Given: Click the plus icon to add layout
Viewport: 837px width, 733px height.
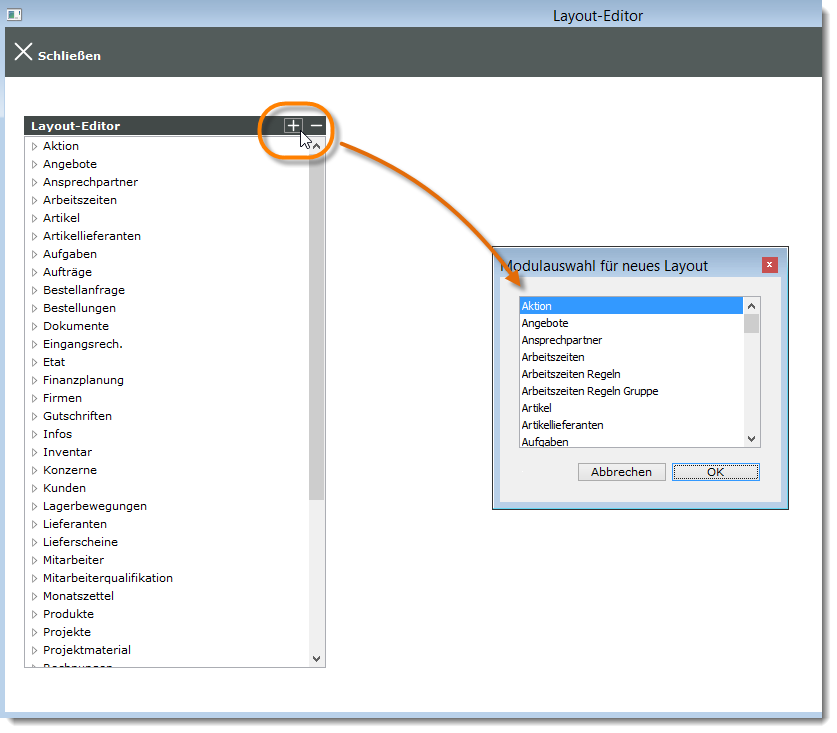Looking at the screenshot, I should click(292, 126).
